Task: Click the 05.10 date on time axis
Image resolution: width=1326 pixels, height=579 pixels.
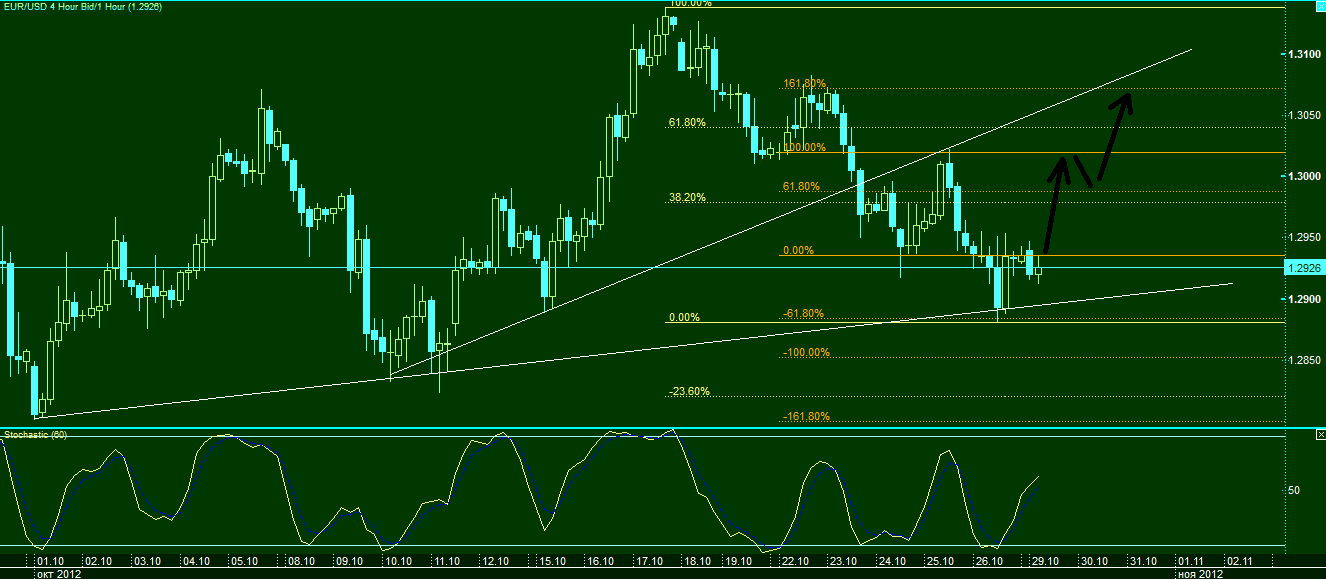Action: (x=245, y=561)
